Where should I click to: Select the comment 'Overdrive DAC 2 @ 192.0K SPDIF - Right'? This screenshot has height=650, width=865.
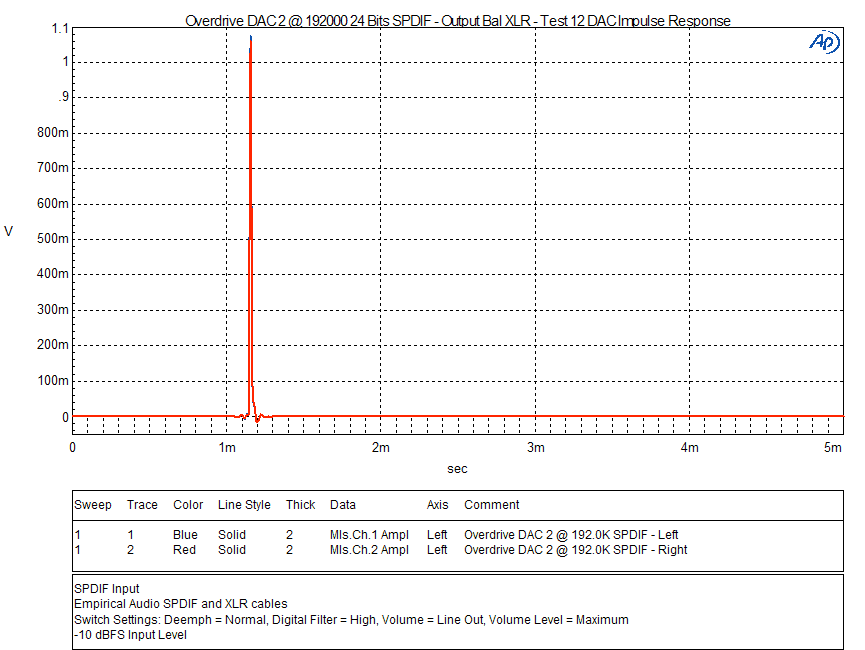575,550
